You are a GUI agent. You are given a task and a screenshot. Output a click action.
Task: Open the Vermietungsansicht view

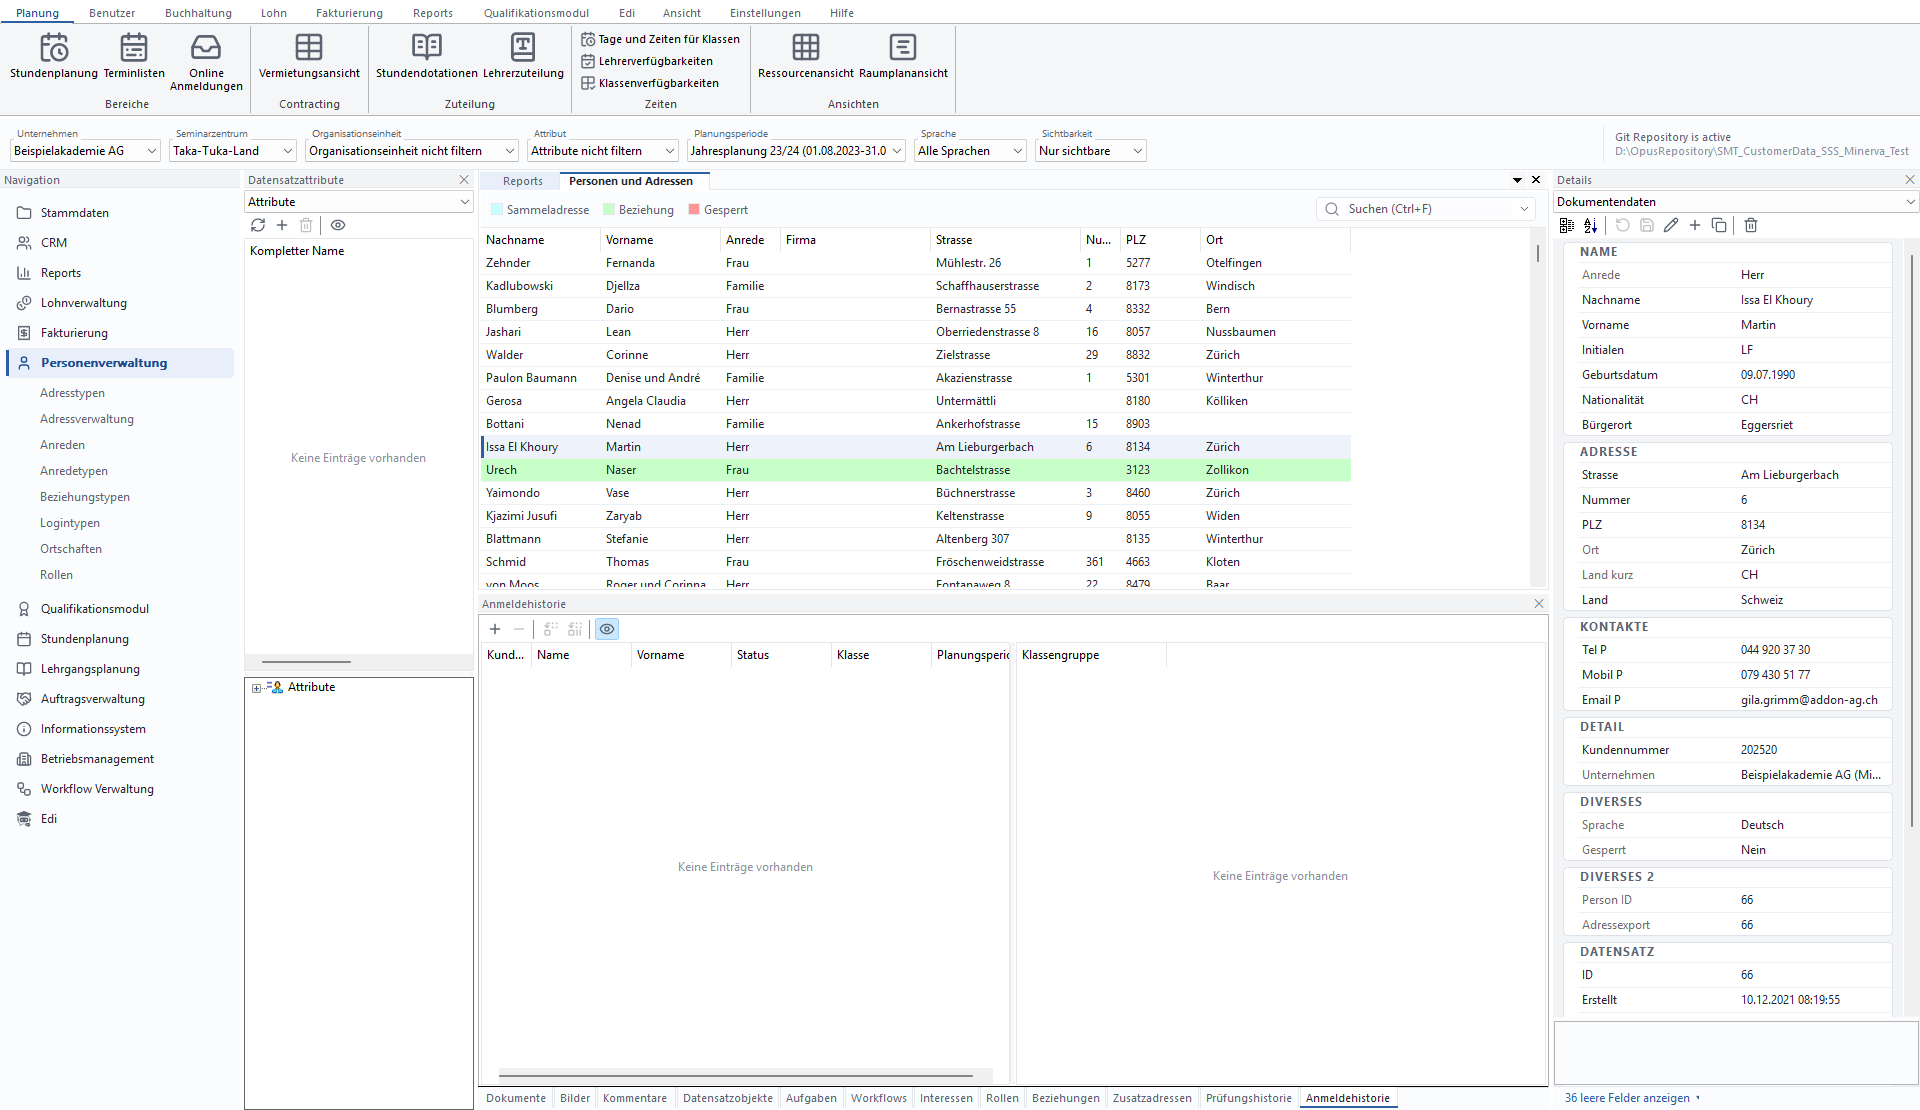tap(309, 56)
